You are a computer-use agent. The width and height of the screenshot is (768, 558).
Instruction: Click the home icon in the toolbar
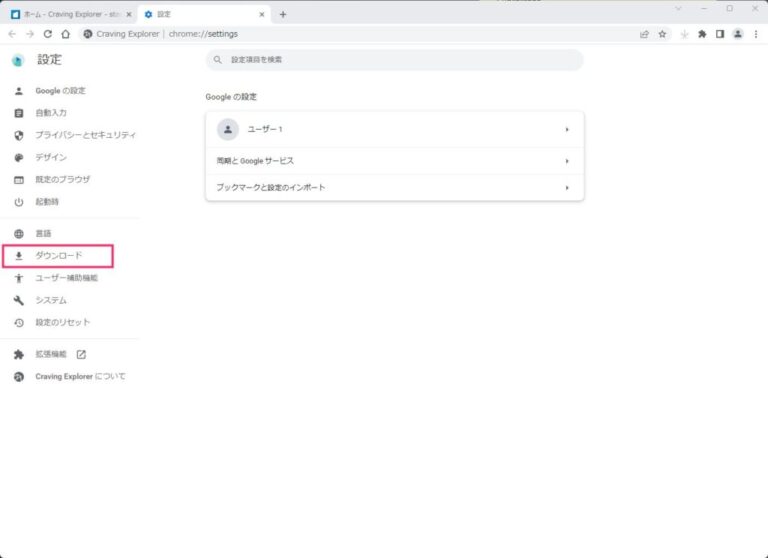[65, 34]
